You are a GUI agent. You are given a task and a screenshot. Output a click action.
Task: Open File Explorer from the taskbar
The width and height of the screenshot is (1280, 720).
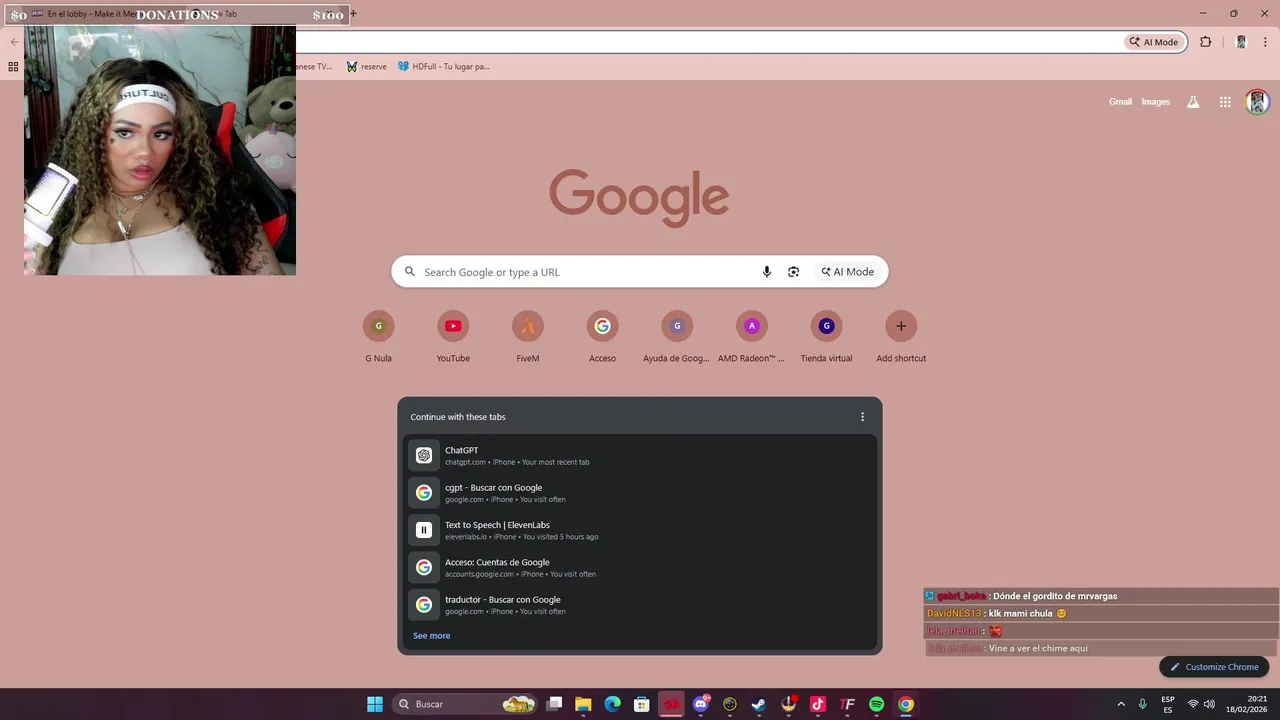pyautogui.click(x=583, y=704)
